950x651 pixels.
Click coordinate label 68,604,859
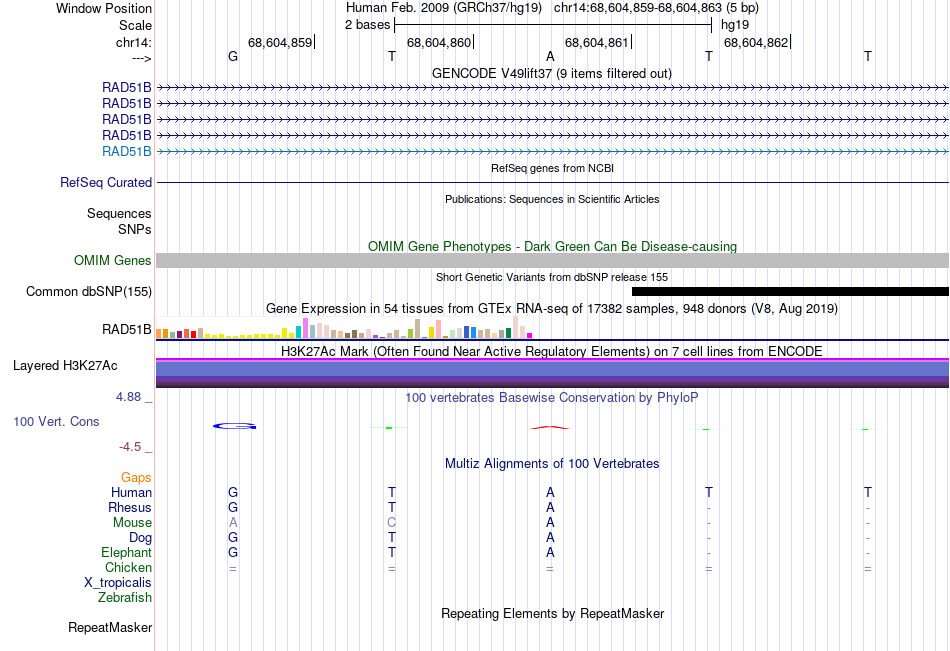[280, 42]
